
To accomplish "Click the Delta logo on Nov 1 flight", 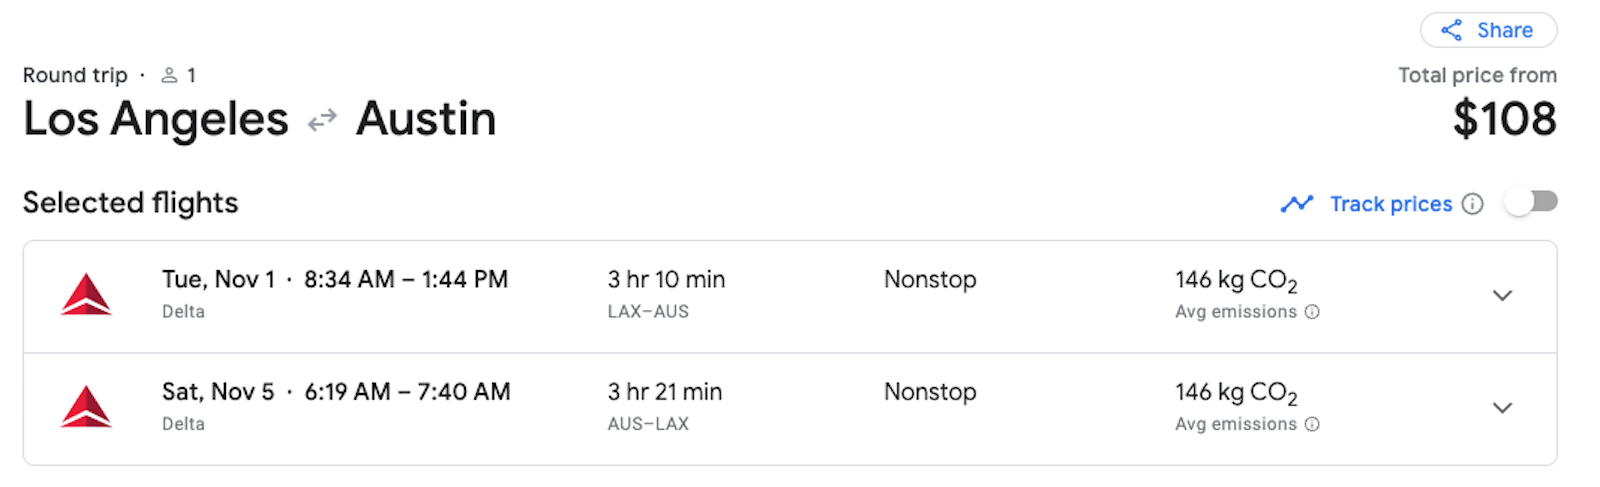I will click(x=86, y=294).
